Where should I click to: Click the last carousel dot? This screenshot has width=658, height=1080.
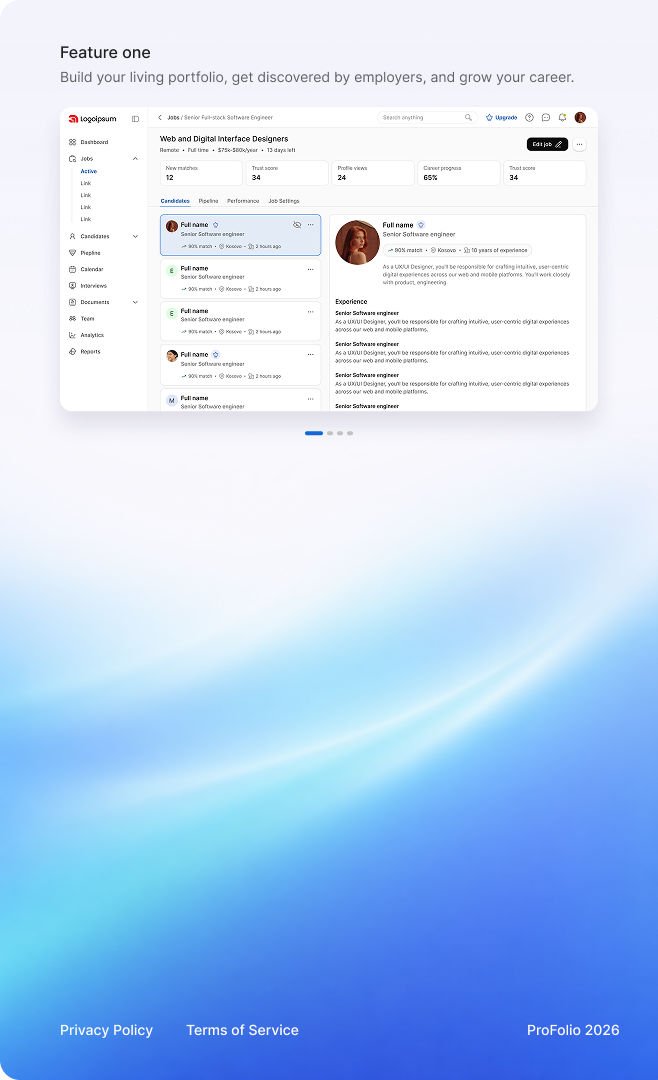tap(350, 433)
